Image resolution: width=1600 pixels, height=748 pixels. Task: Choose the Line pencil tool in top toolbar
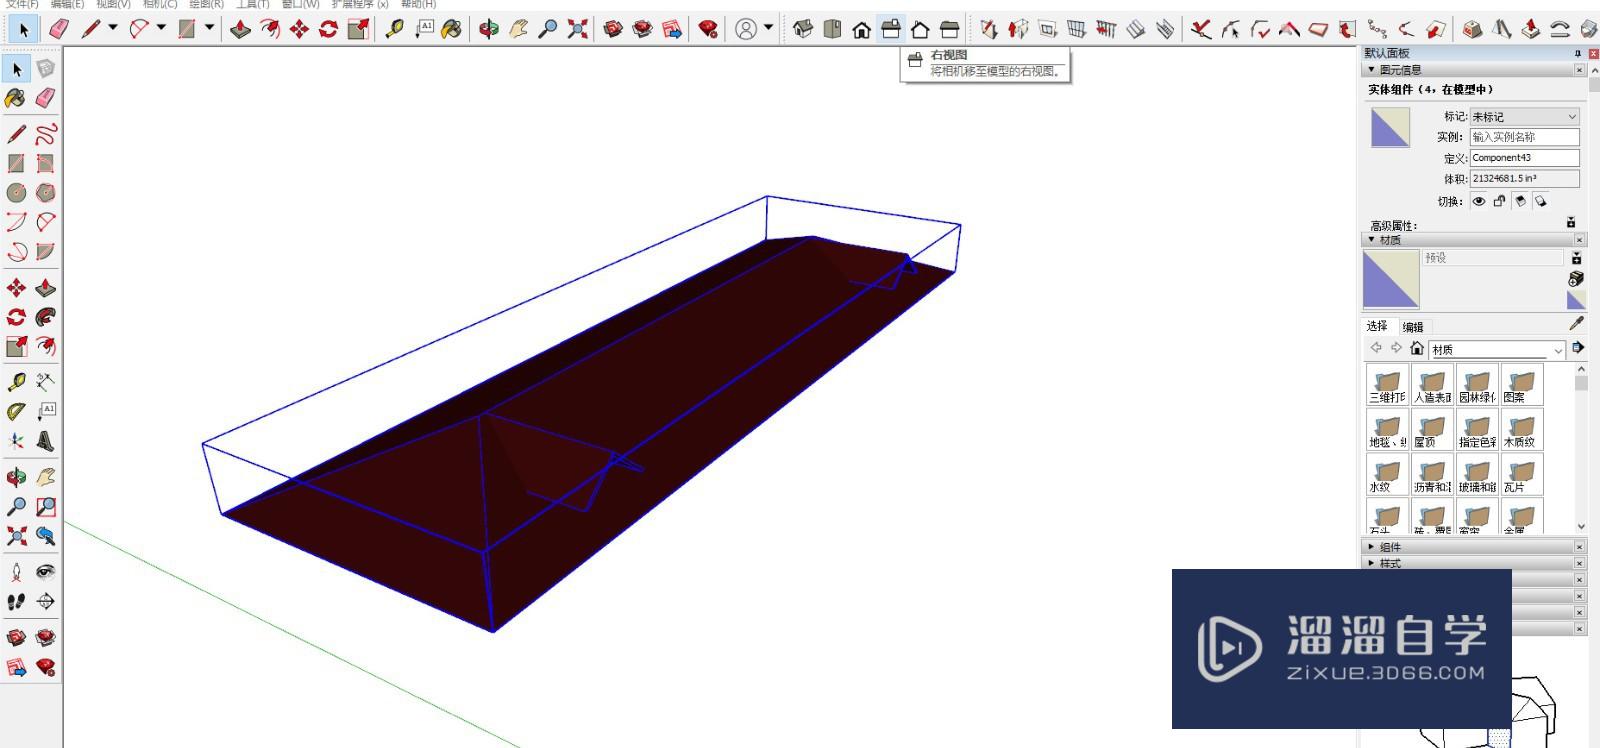[x=91, y=30]
